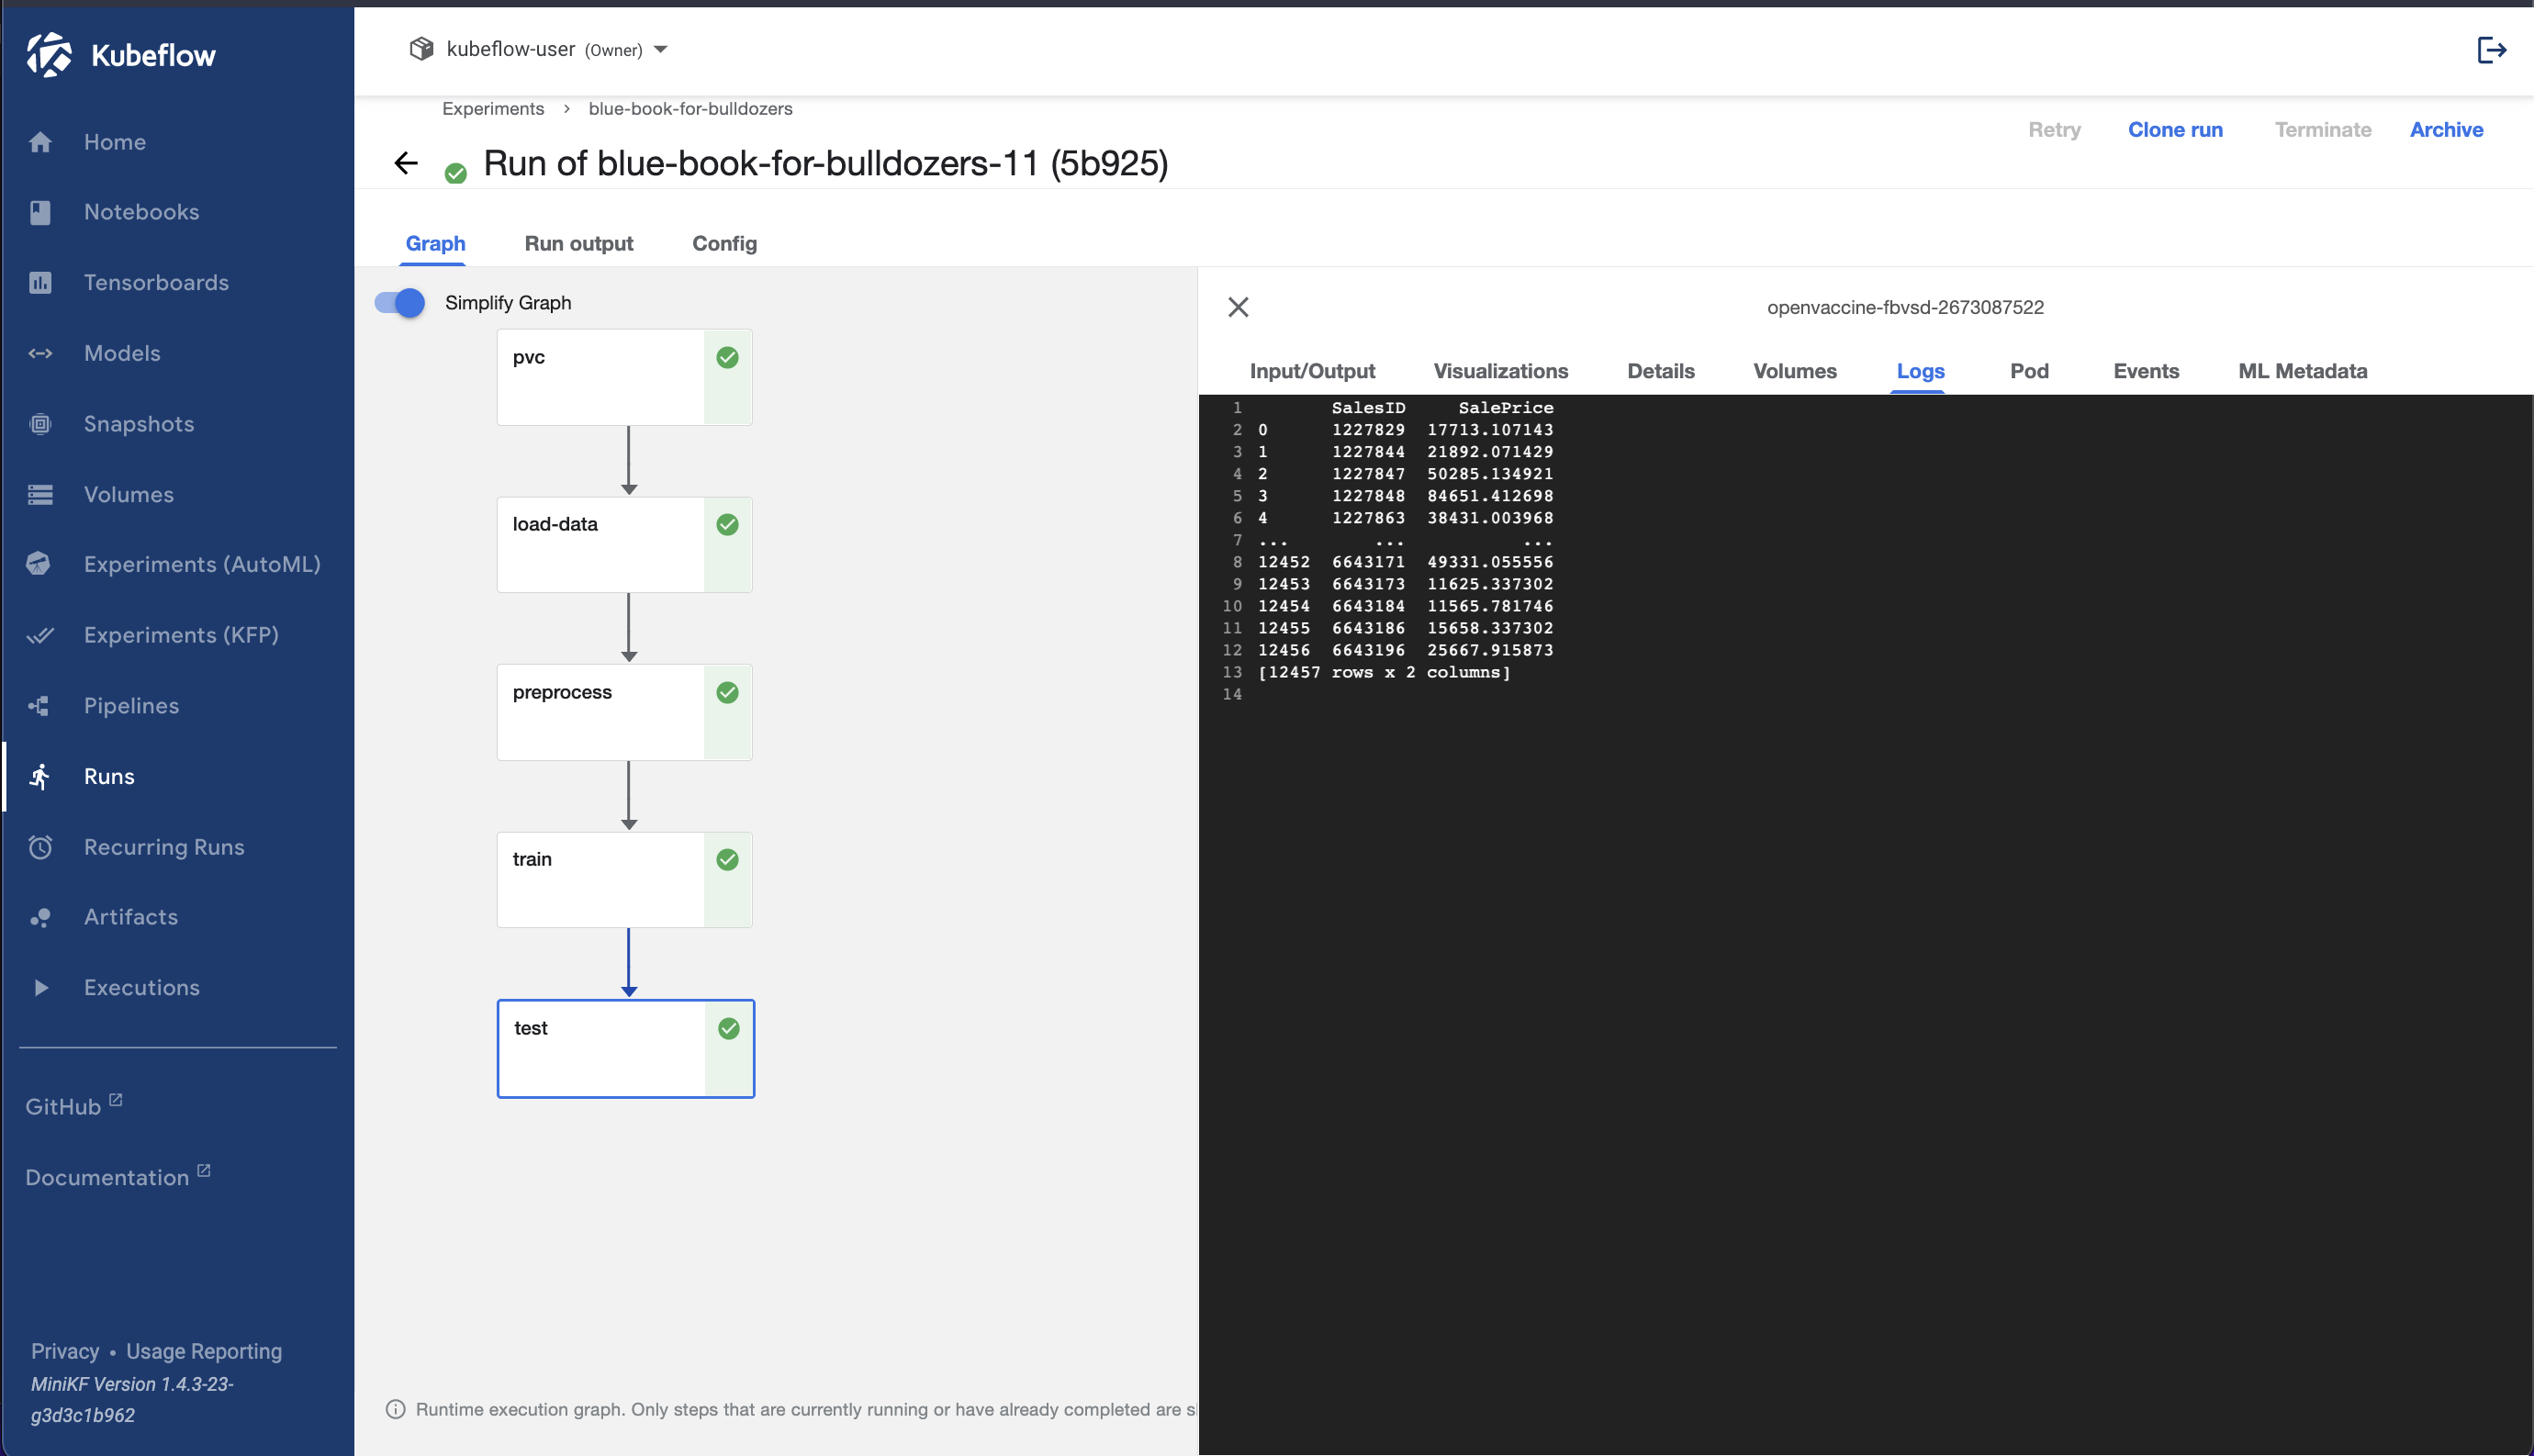Screen dimensions: 2534x1456
Task: Close the openvaccine log side panel
Action: 1238,307
